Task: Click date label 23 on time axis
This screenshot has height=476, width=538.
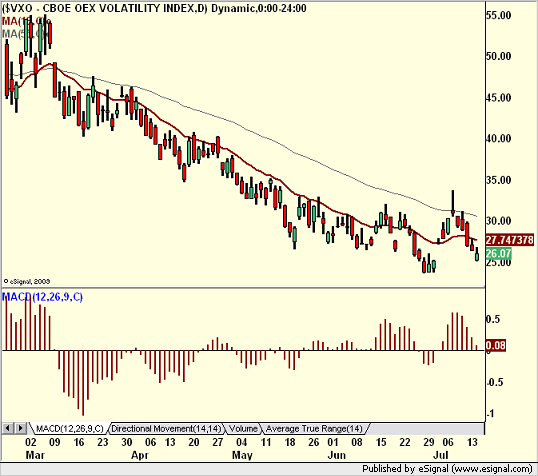Action: tap(103, 442)
